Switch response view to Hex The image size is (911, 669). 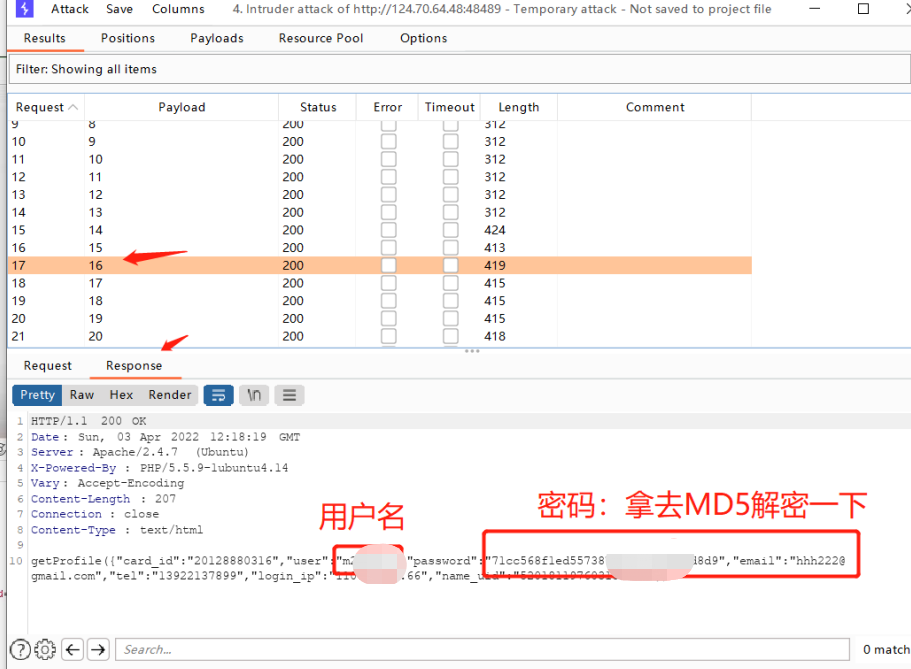(121, 395)
